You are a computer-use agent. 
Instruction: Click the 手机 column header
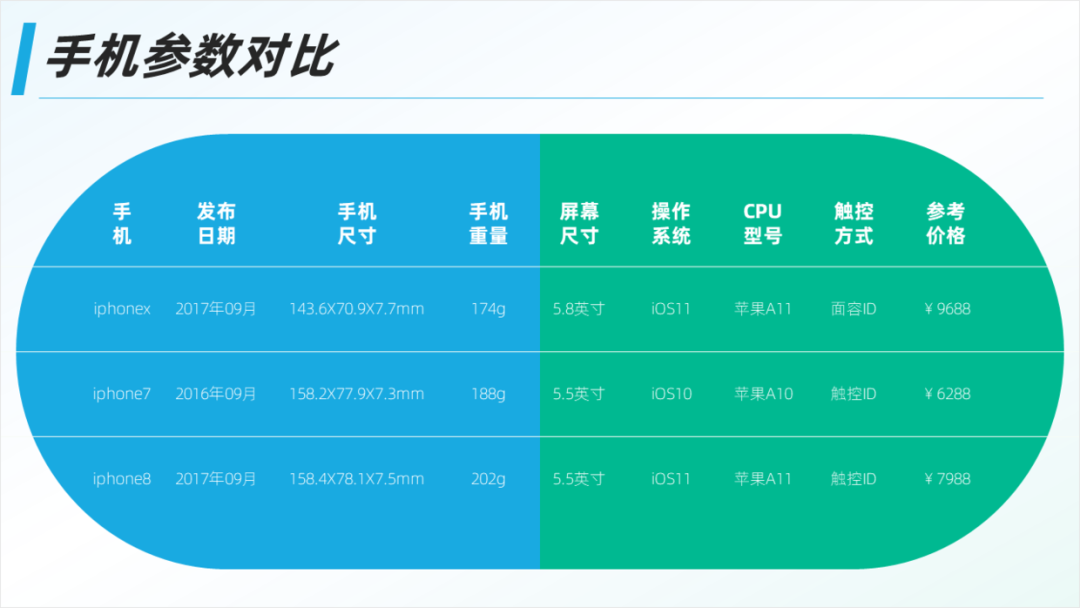click(122, 224)
